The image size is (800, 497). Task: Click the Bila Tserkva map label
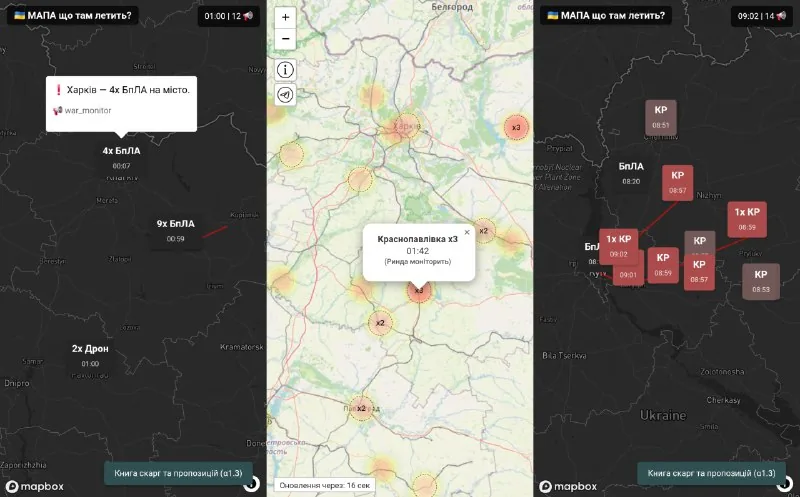[564, 355]
